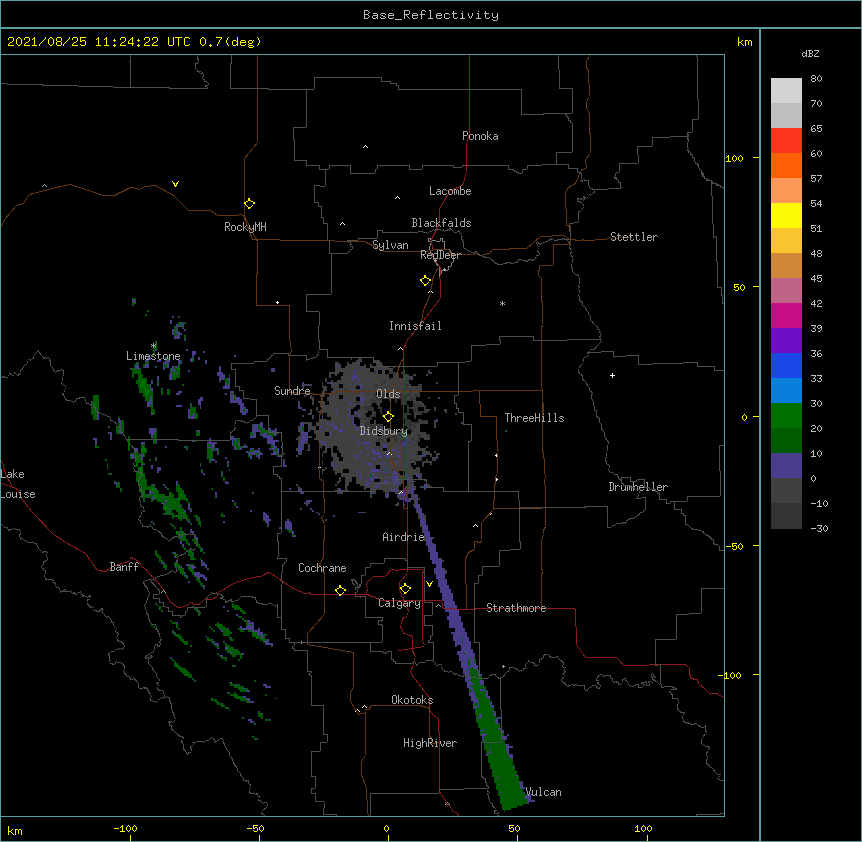The width and height of the screenshot is (862, 842).
Task: Click the Sundre town label
Action: point(292,391)
